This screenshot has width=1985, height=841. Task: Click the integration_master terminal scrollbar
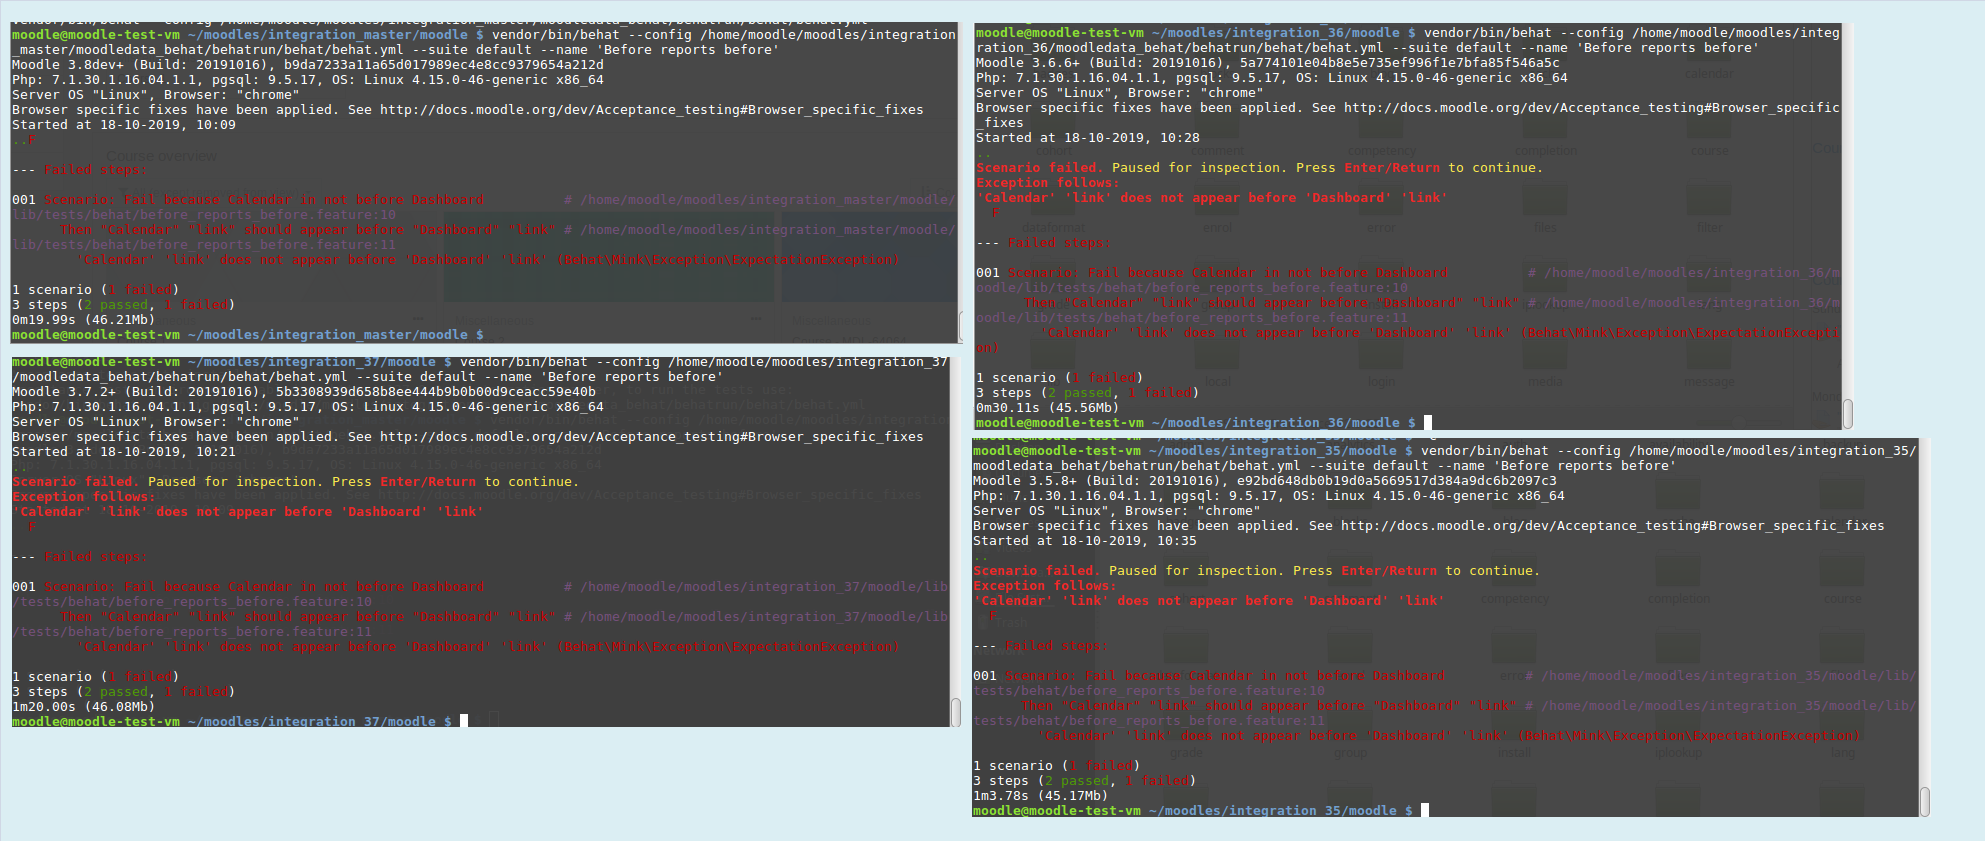point(961,325)
